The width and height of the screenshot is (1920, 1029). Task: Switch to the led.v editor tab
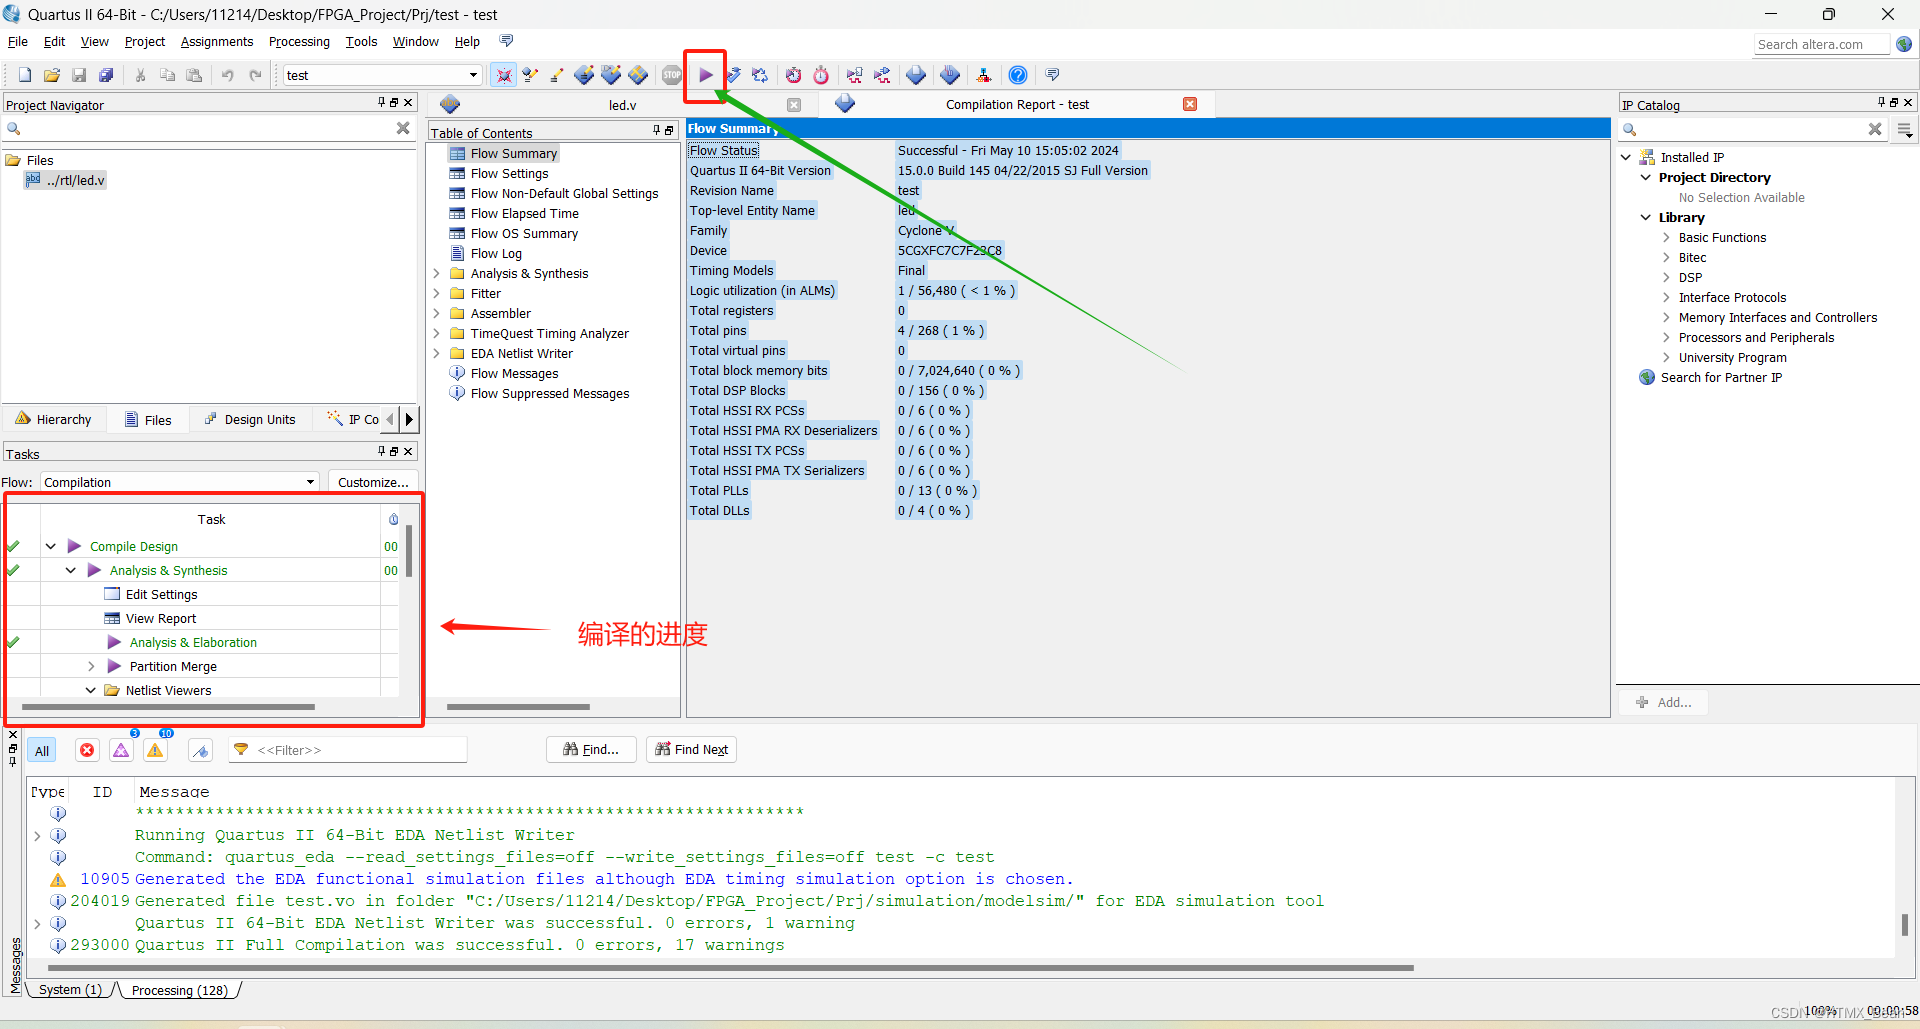click(622, 105)
